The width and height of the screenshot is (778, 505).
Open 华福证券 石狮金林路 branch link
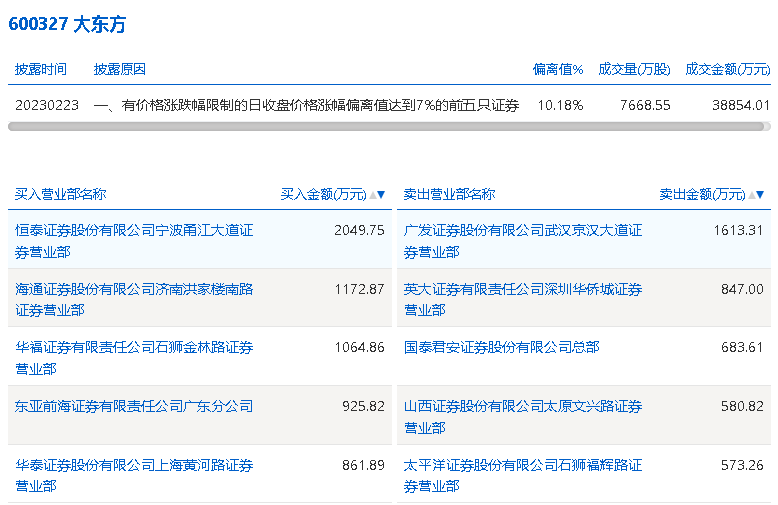coord(134,358)
